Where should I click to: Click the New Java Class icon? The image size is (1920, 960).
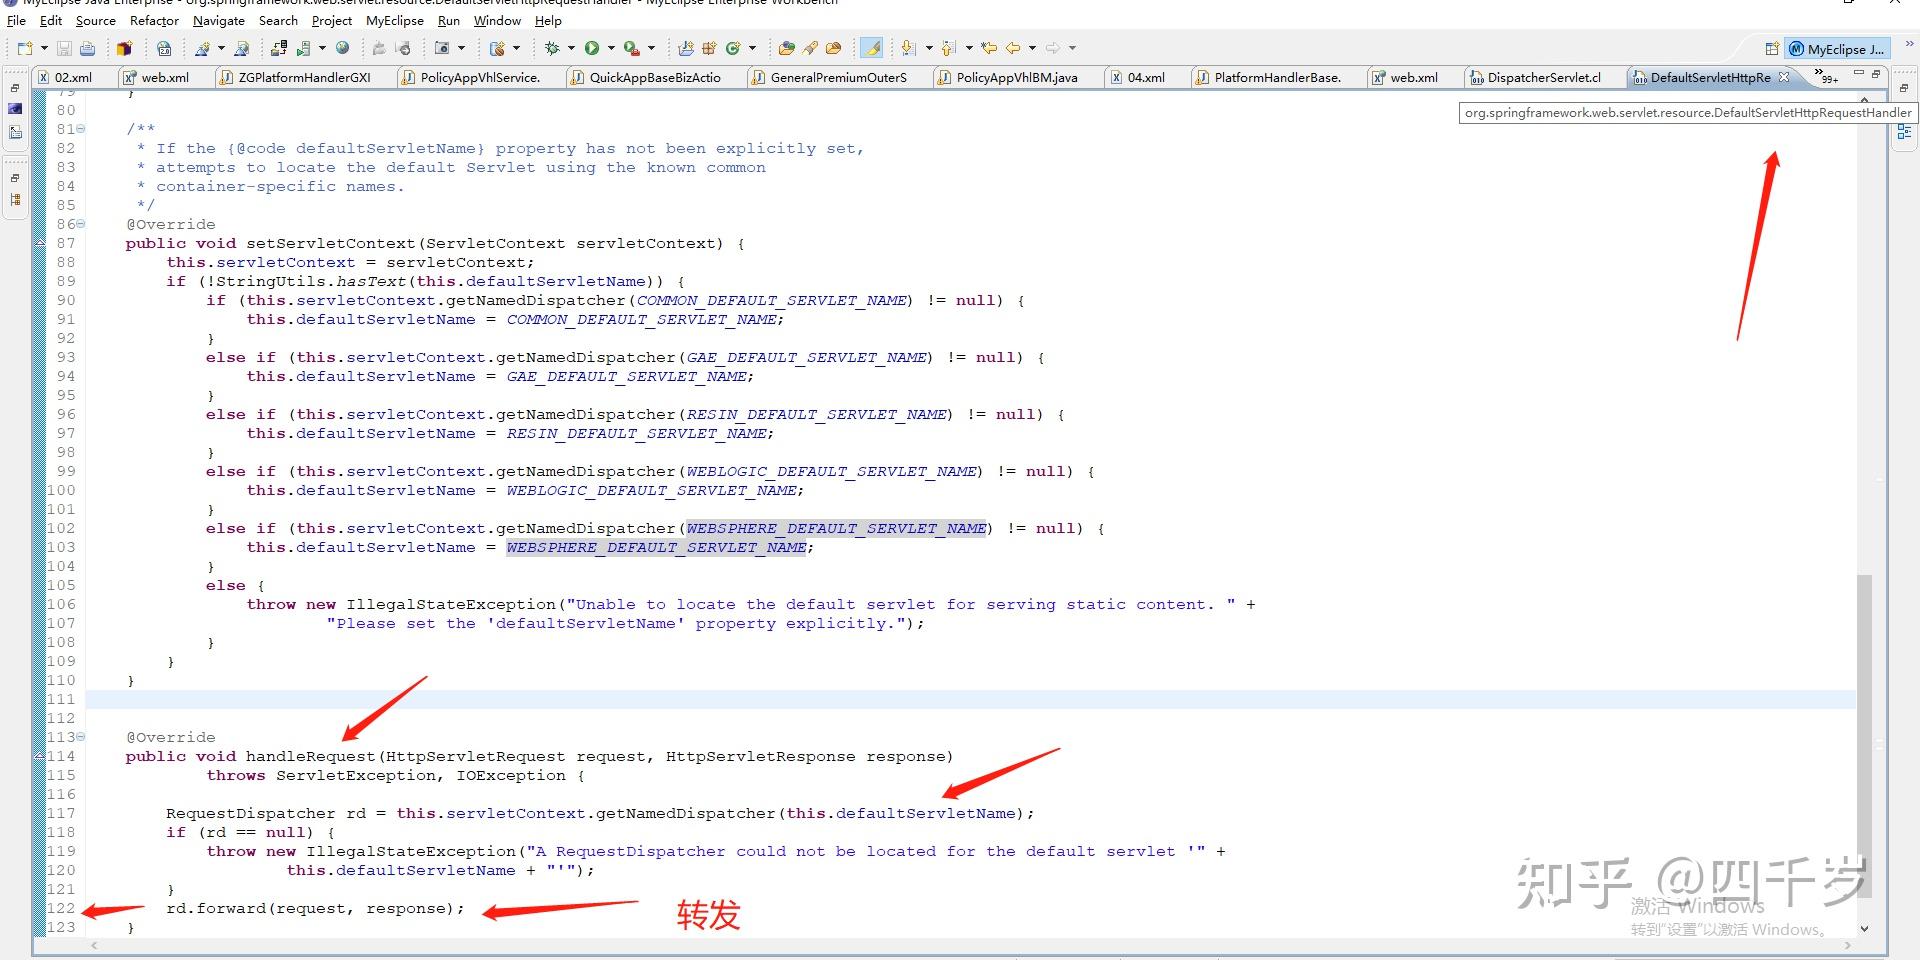[733, 48]
